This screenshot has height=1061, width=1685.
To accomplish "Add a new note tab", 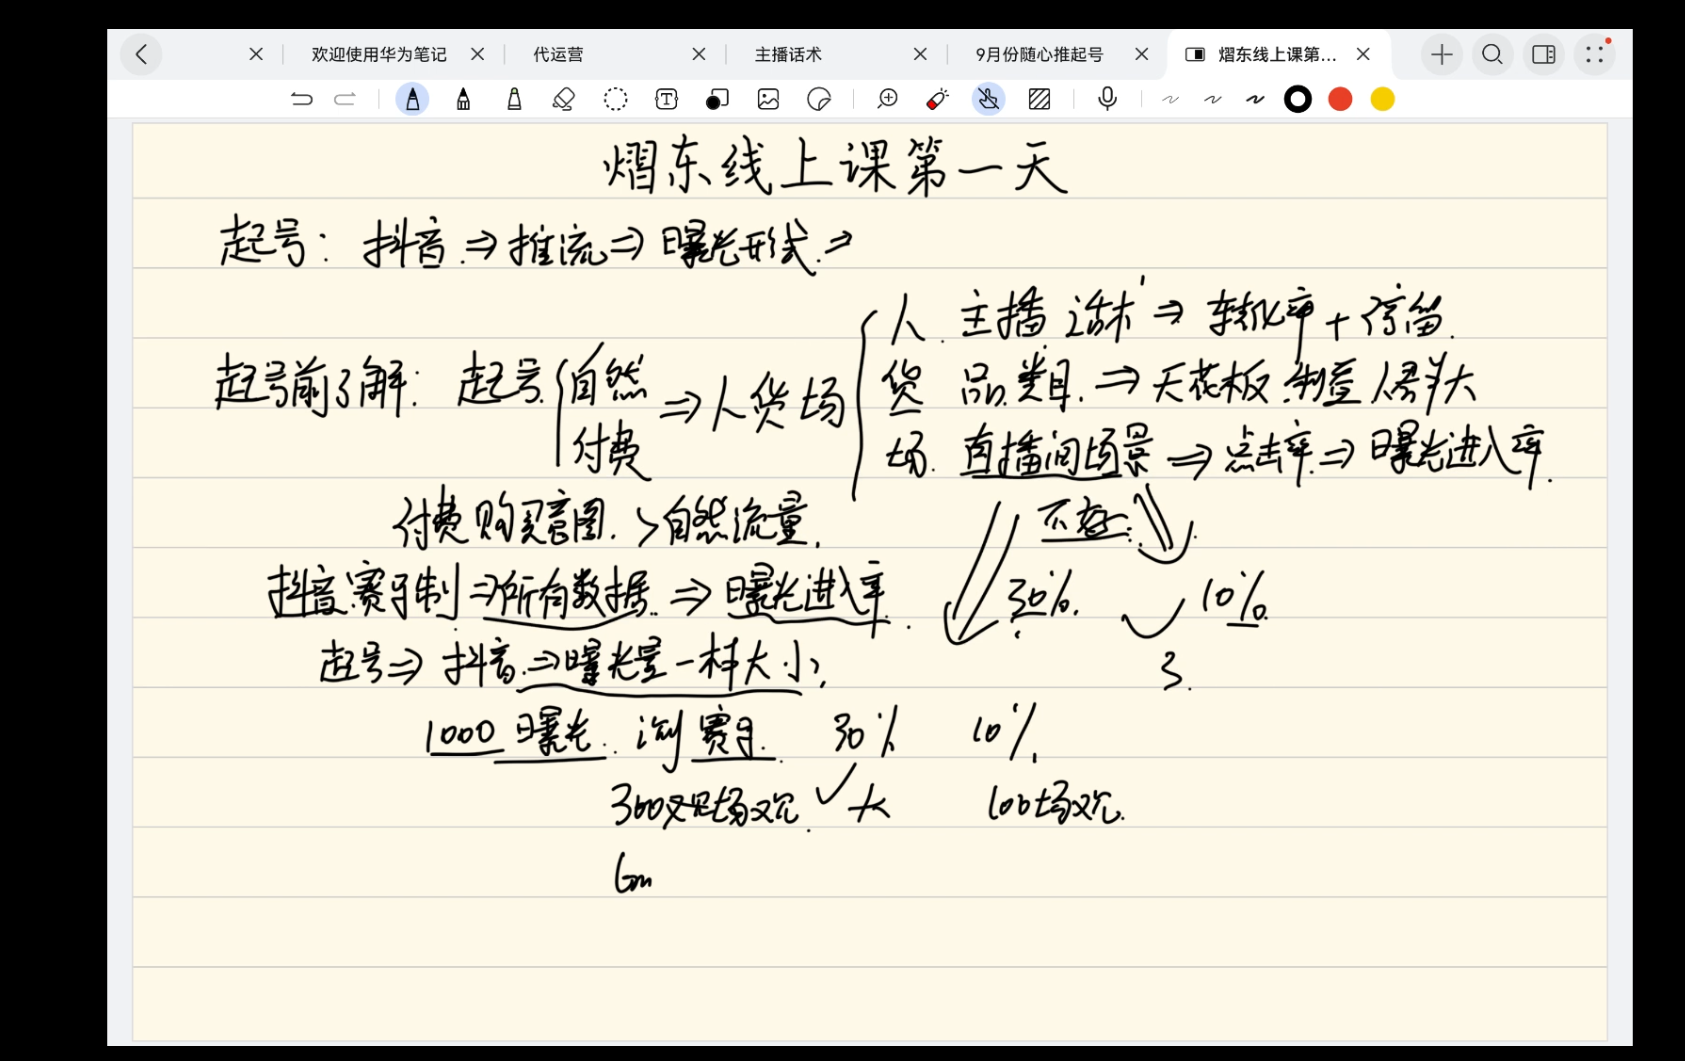I will [1441, 54].
